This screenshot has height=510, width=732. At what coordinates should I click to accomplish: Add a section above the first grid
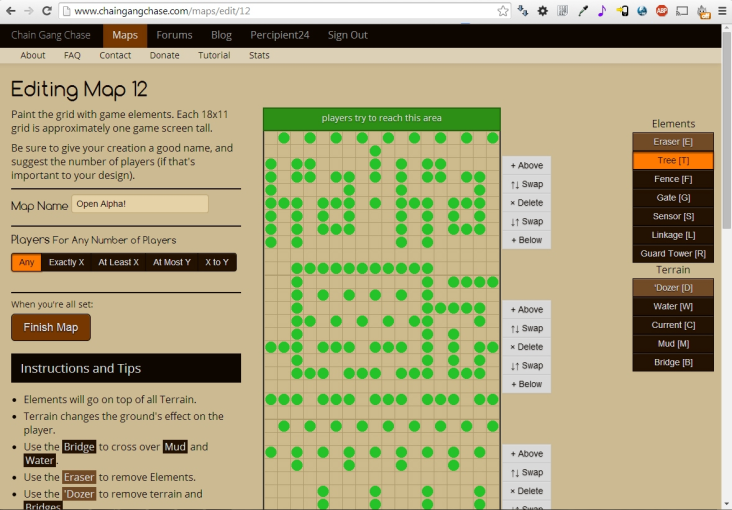click(x=527, y=165)
